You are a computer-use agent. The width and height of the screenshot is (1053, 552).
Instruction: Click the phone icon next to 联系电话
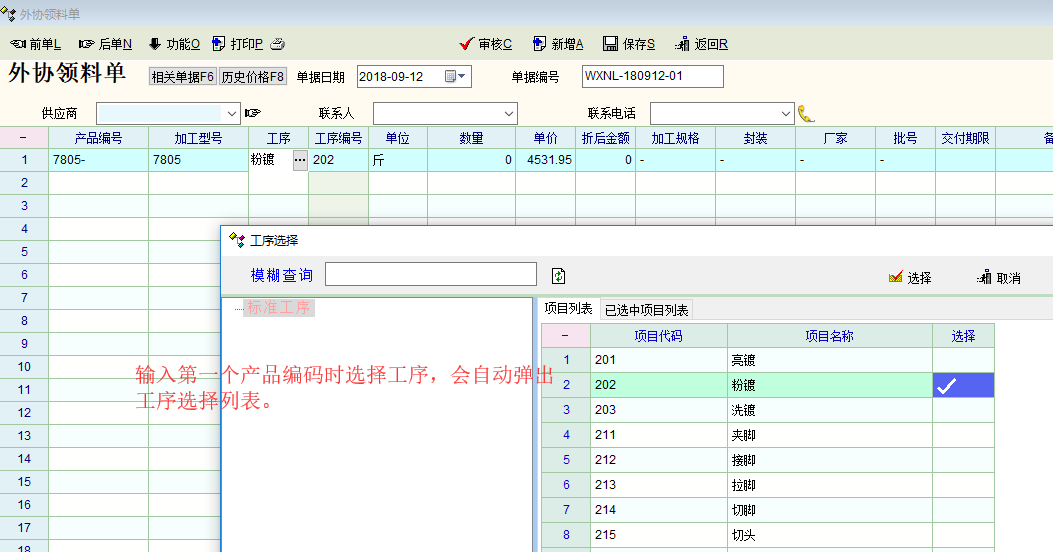(x=806, y=113)
